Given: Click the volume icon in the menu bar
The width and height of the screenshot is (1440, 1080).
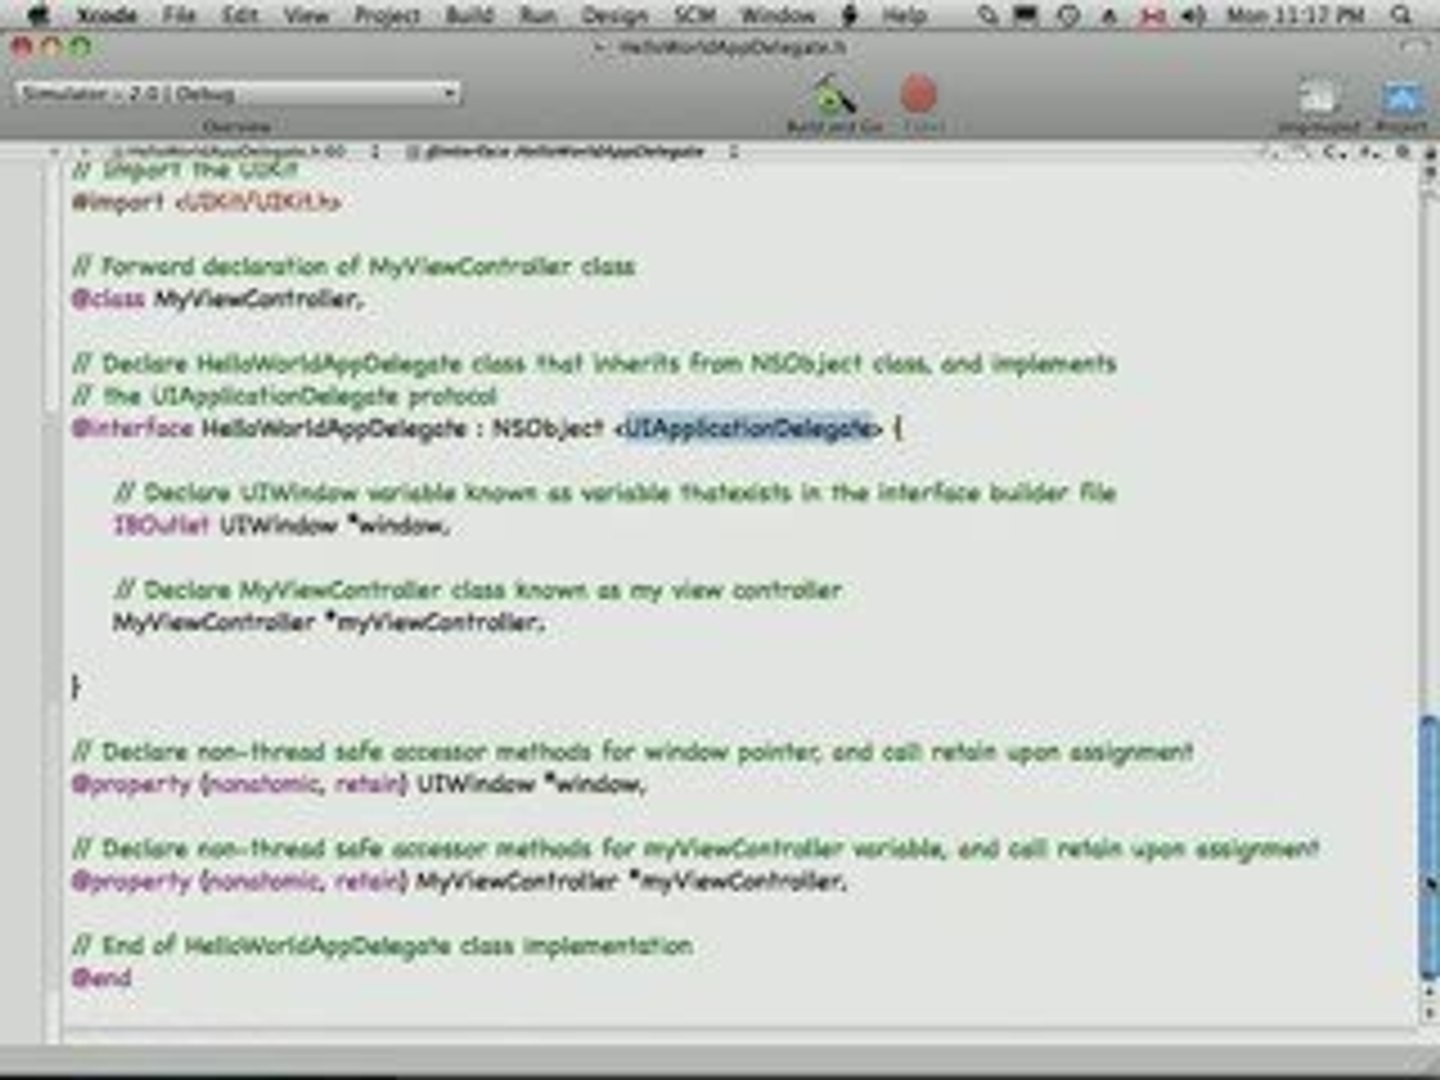Looking at the screenshot, I should tap(1192, 15).
